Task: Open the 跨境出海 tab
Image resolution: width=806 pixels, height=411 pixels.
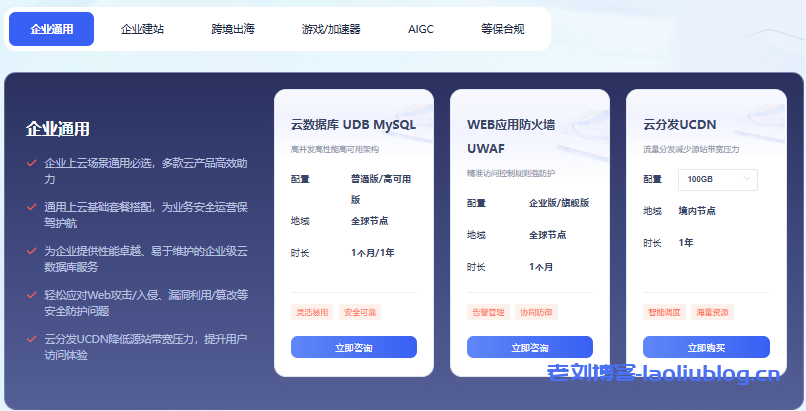Action: pyautogui.click(x=233, y=29)
